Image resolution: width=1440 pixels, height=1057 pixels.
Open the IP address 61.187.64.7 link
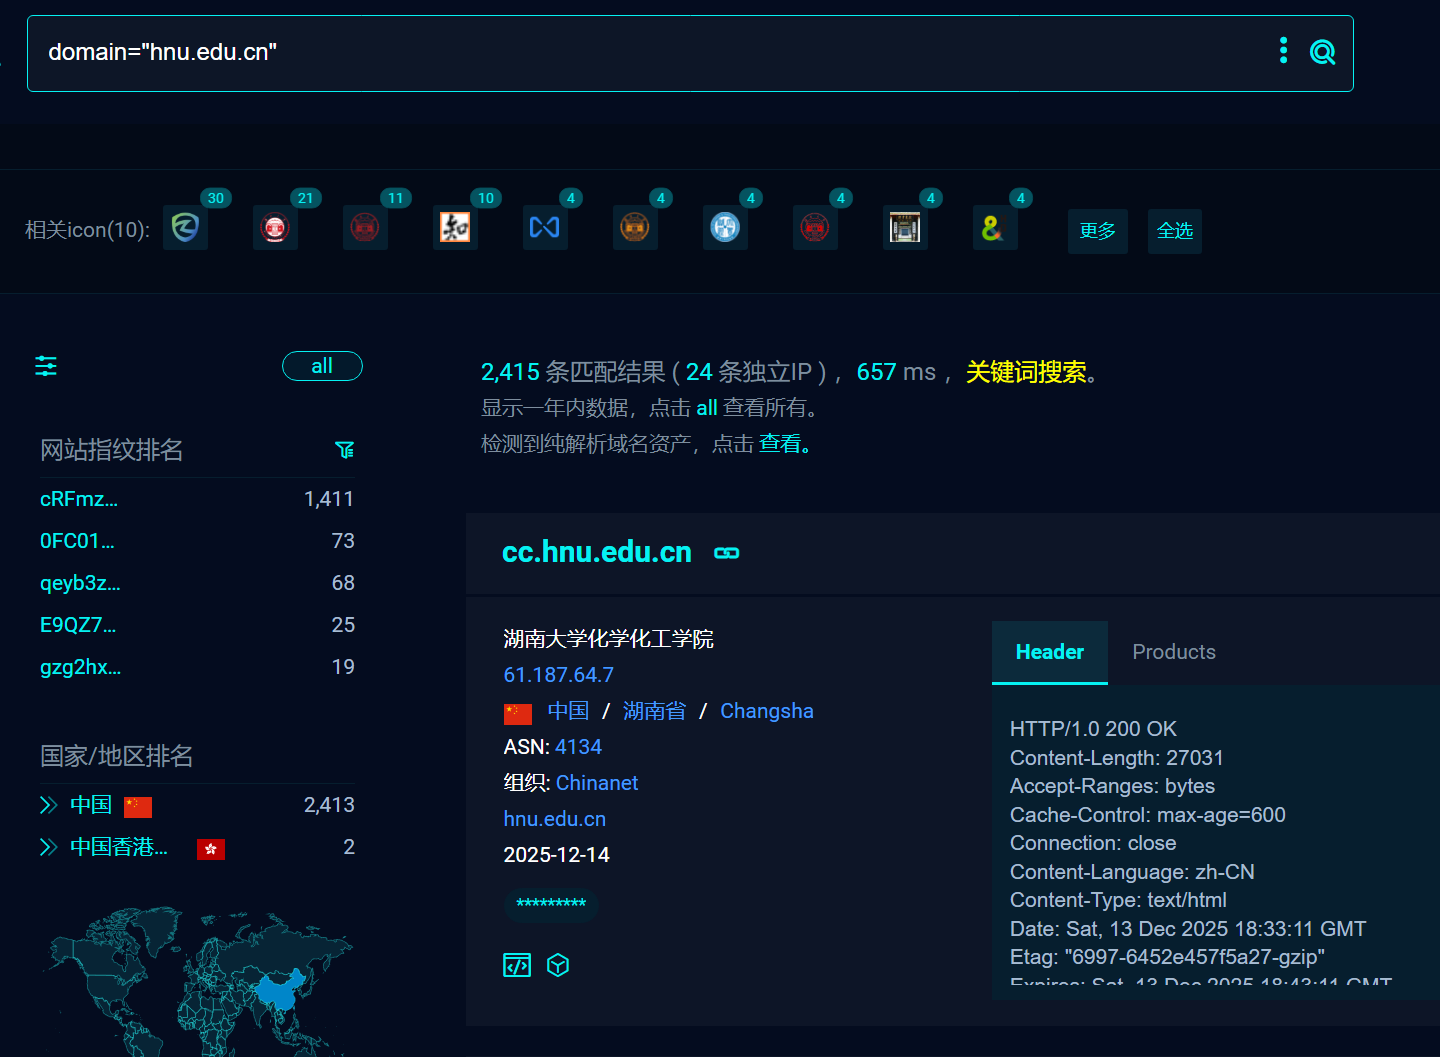558,675
